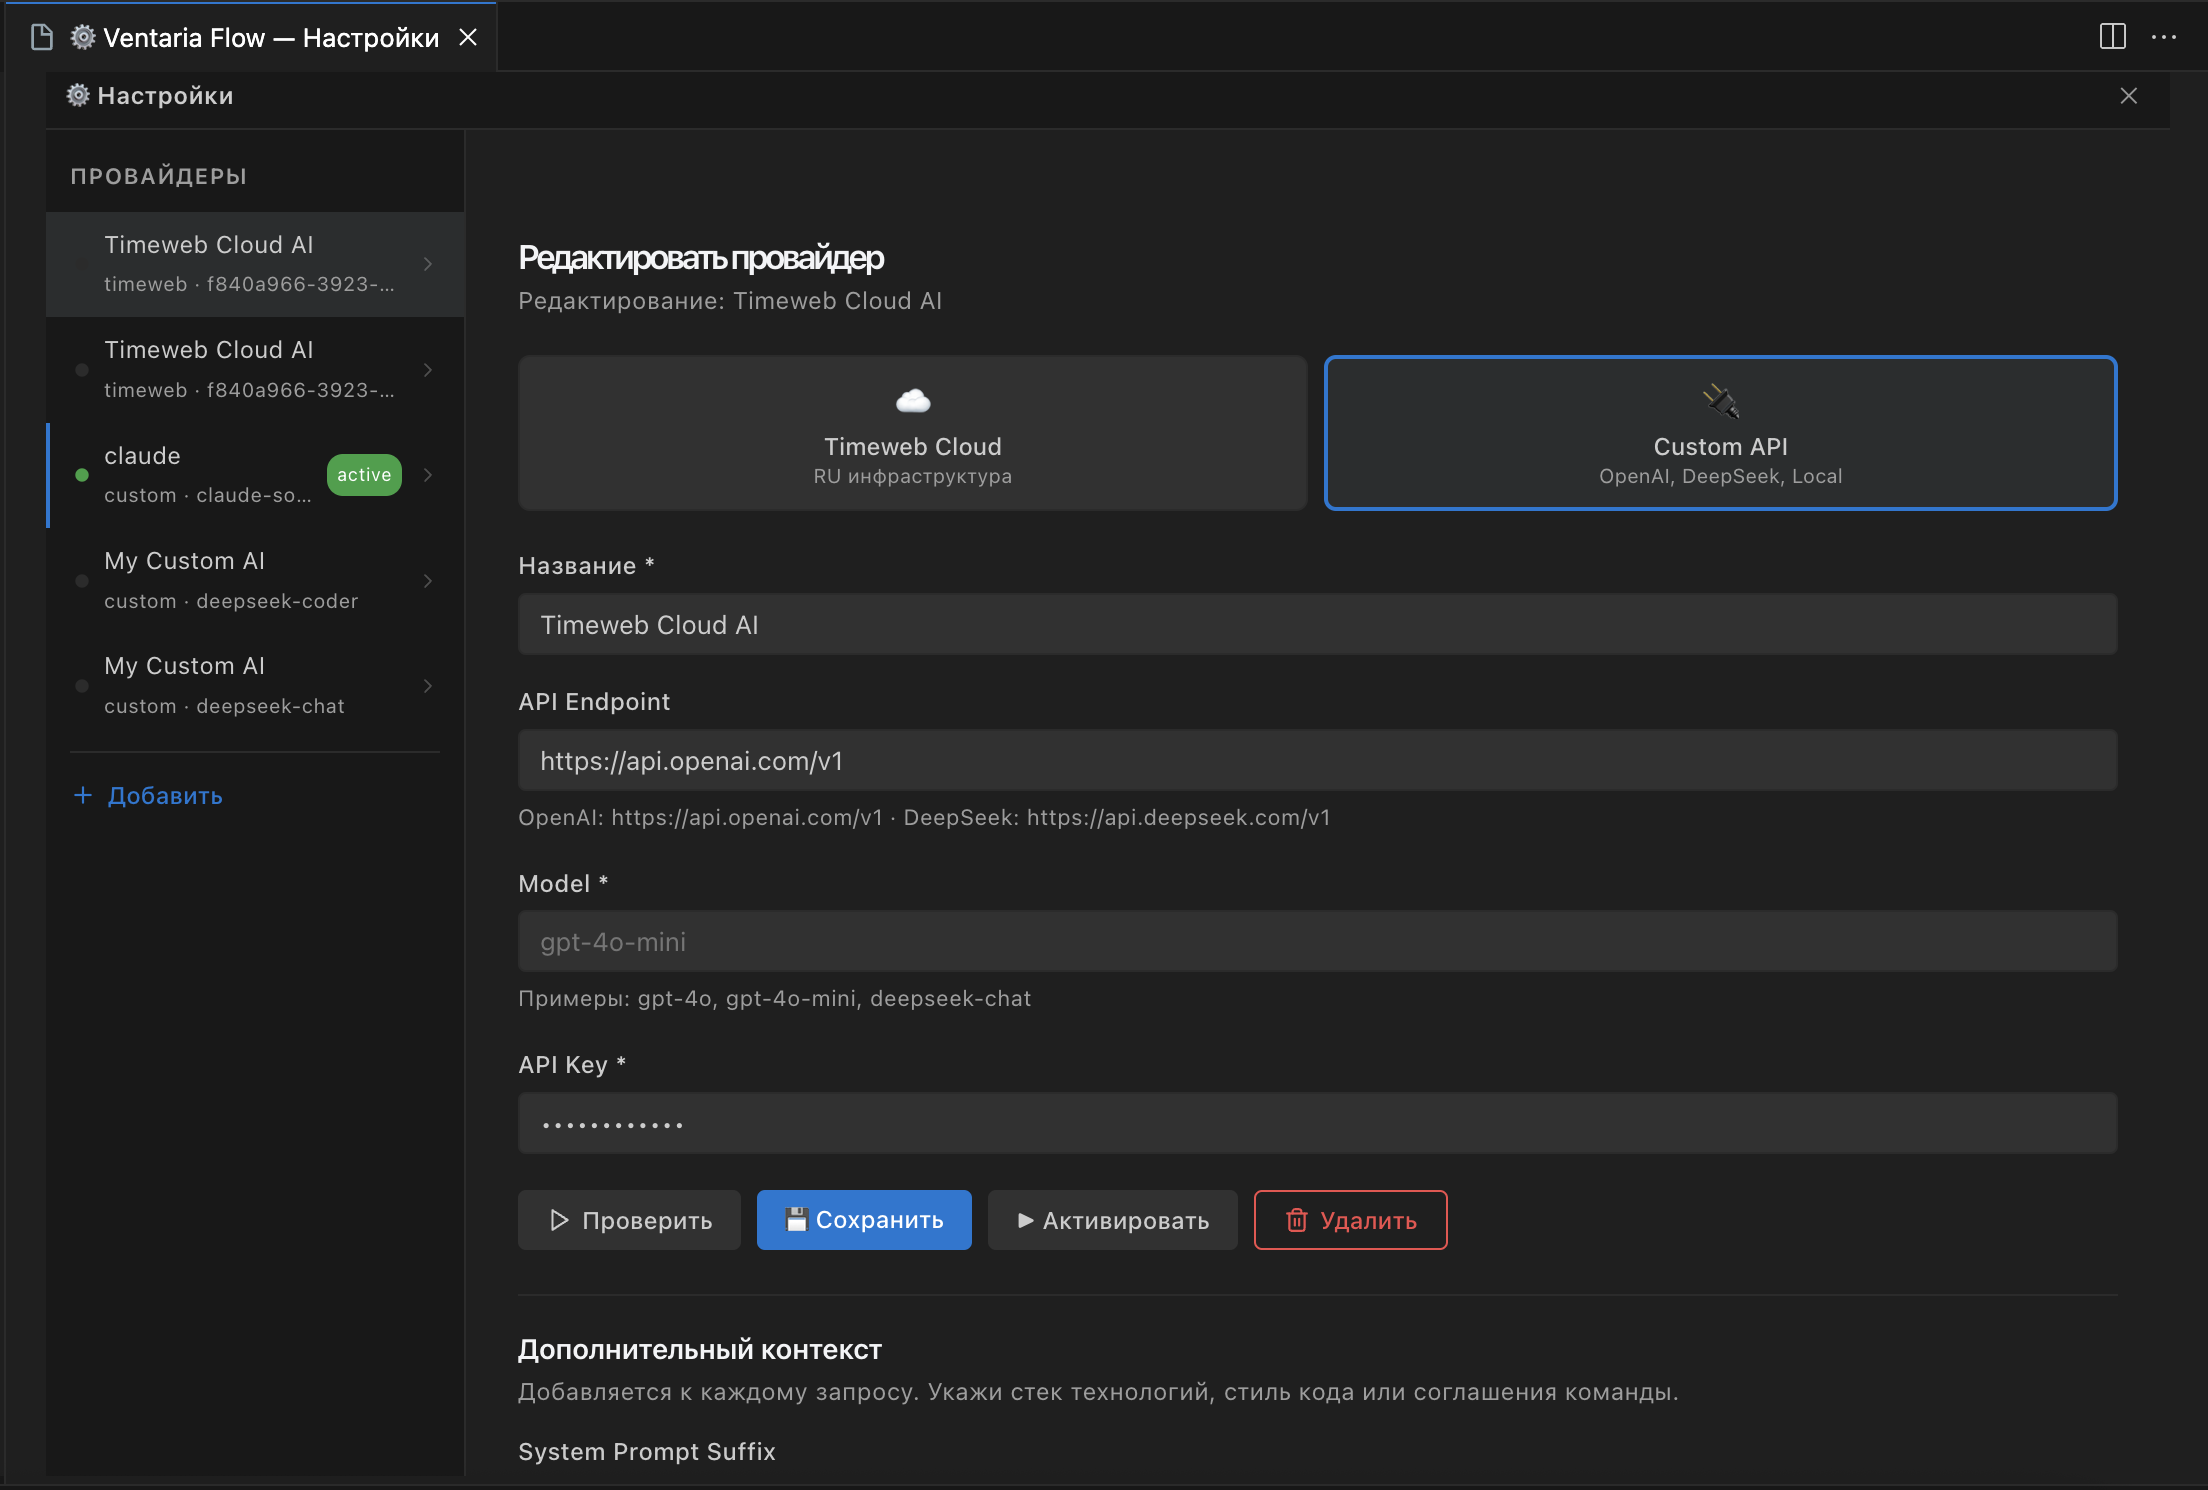The width and height of the screenshot is (2208, 1490).
Task: Click the plus icon beside Добавить
Action: 83,795
